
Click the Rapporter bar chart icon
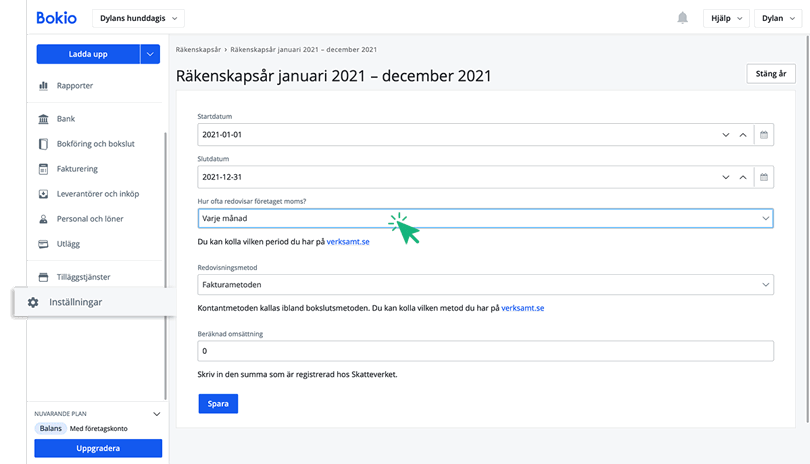click(43, 86)
